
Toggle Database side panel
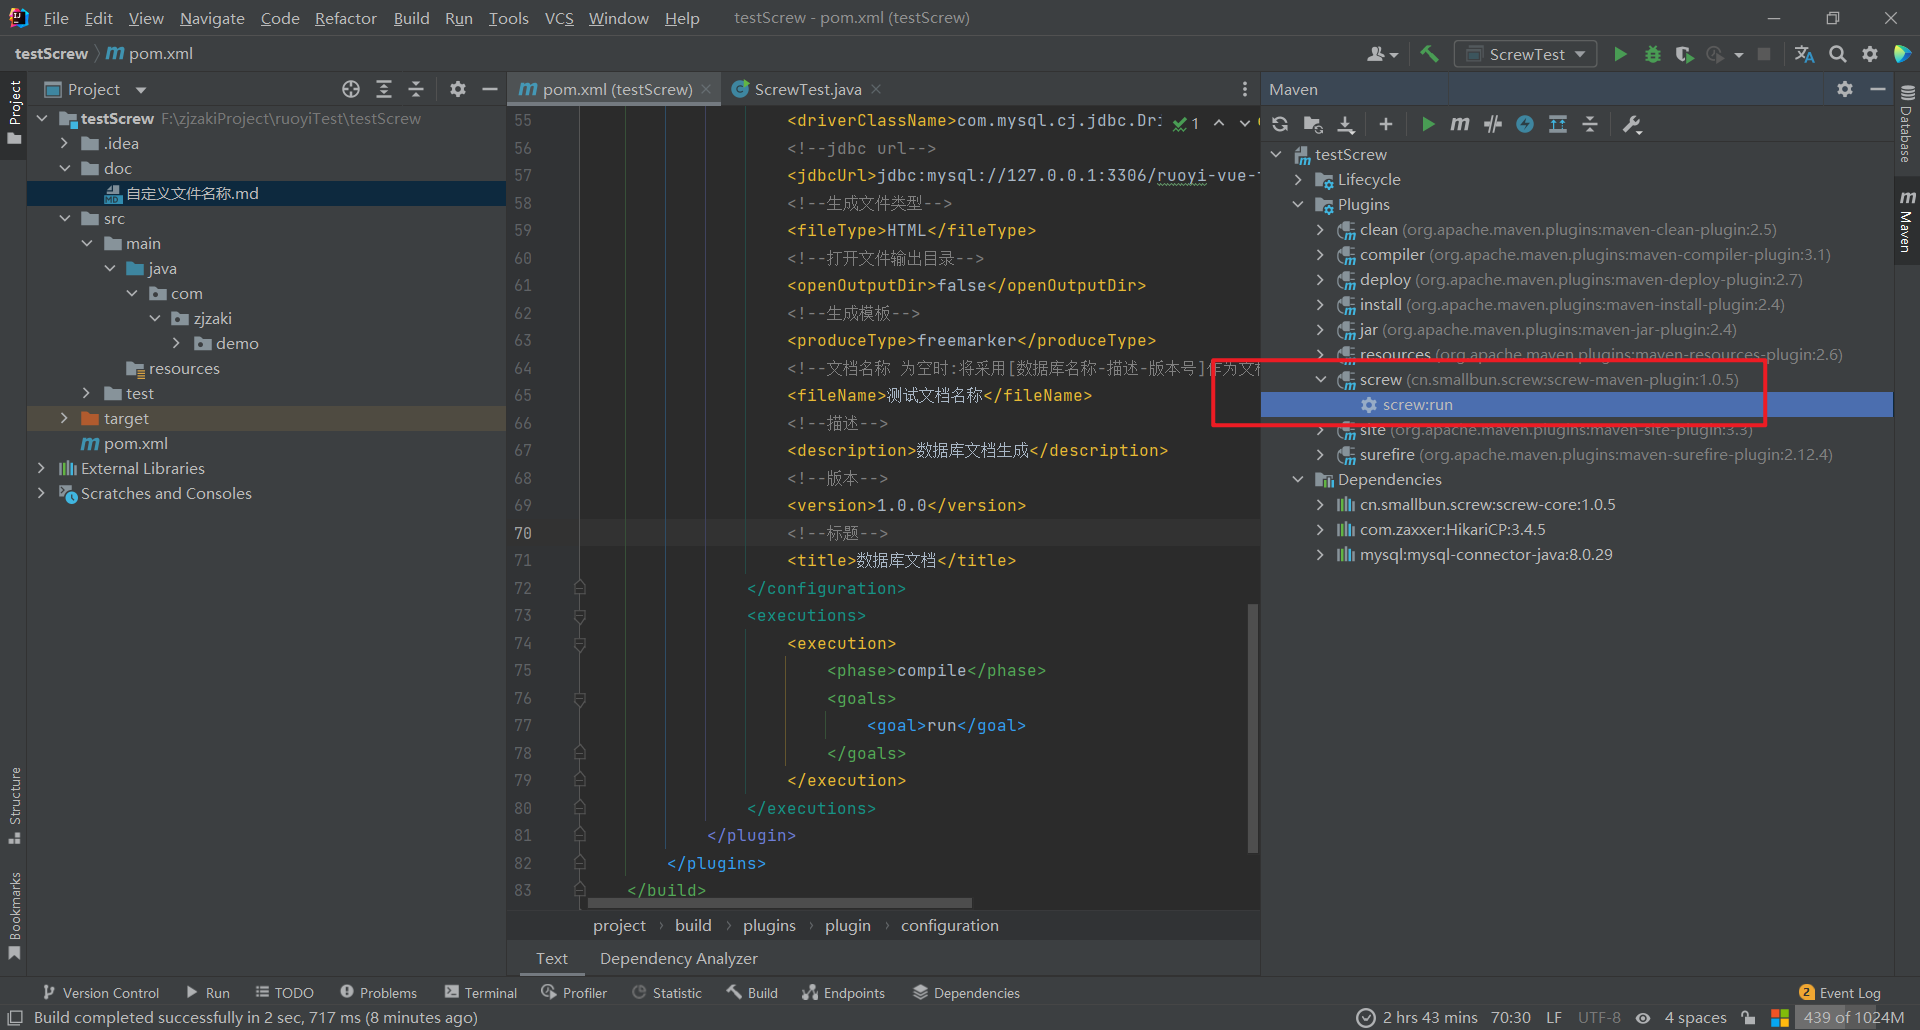1906,124
